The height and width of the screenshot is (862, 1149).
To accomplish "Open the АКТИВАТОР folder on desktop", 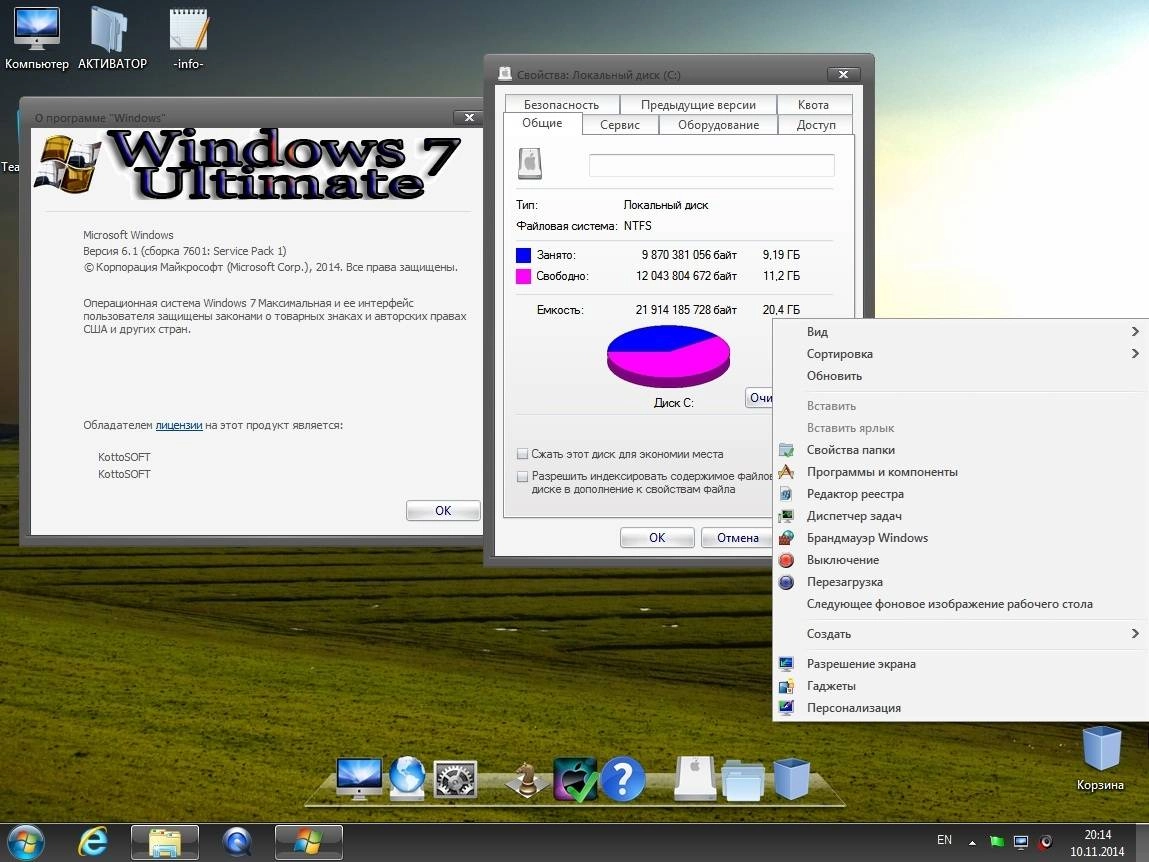I will (x=111, y=37).
